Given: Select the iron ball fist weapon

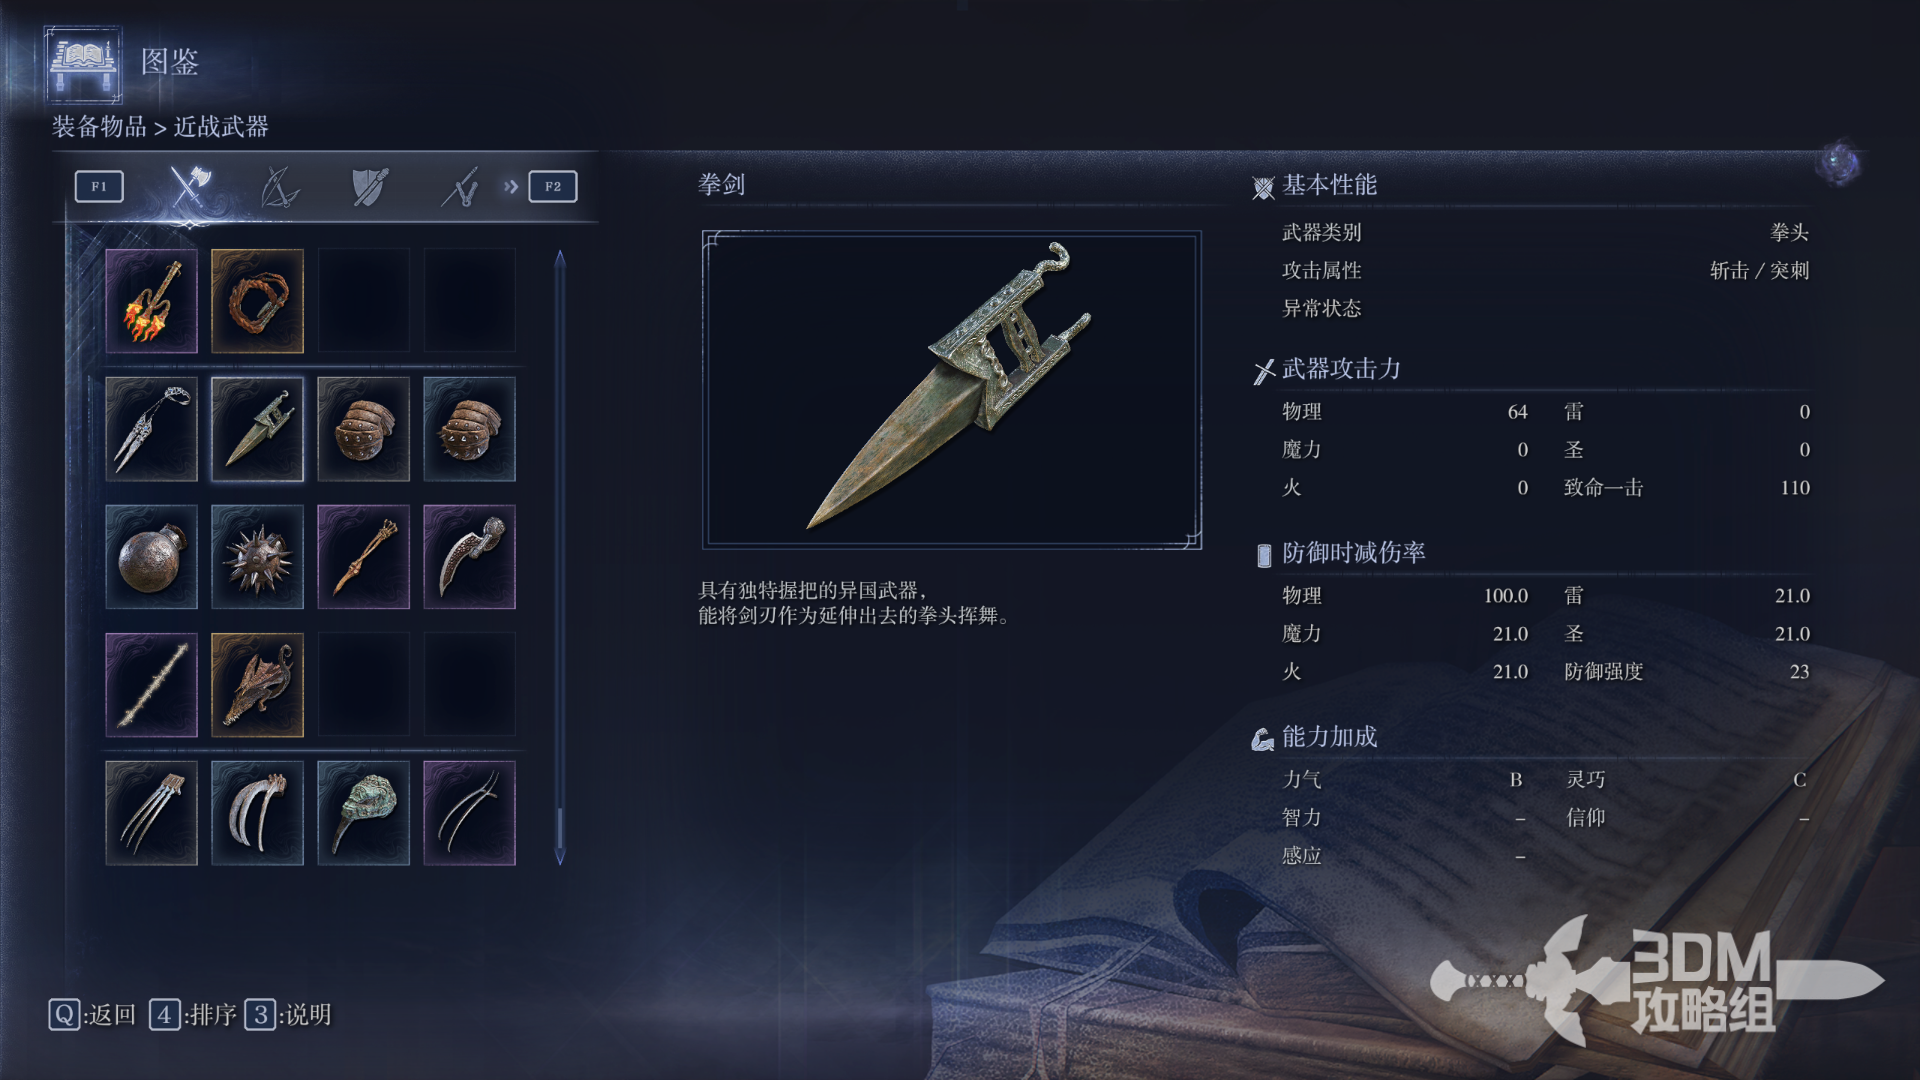Looking at the screenshot, I should 151,557.
